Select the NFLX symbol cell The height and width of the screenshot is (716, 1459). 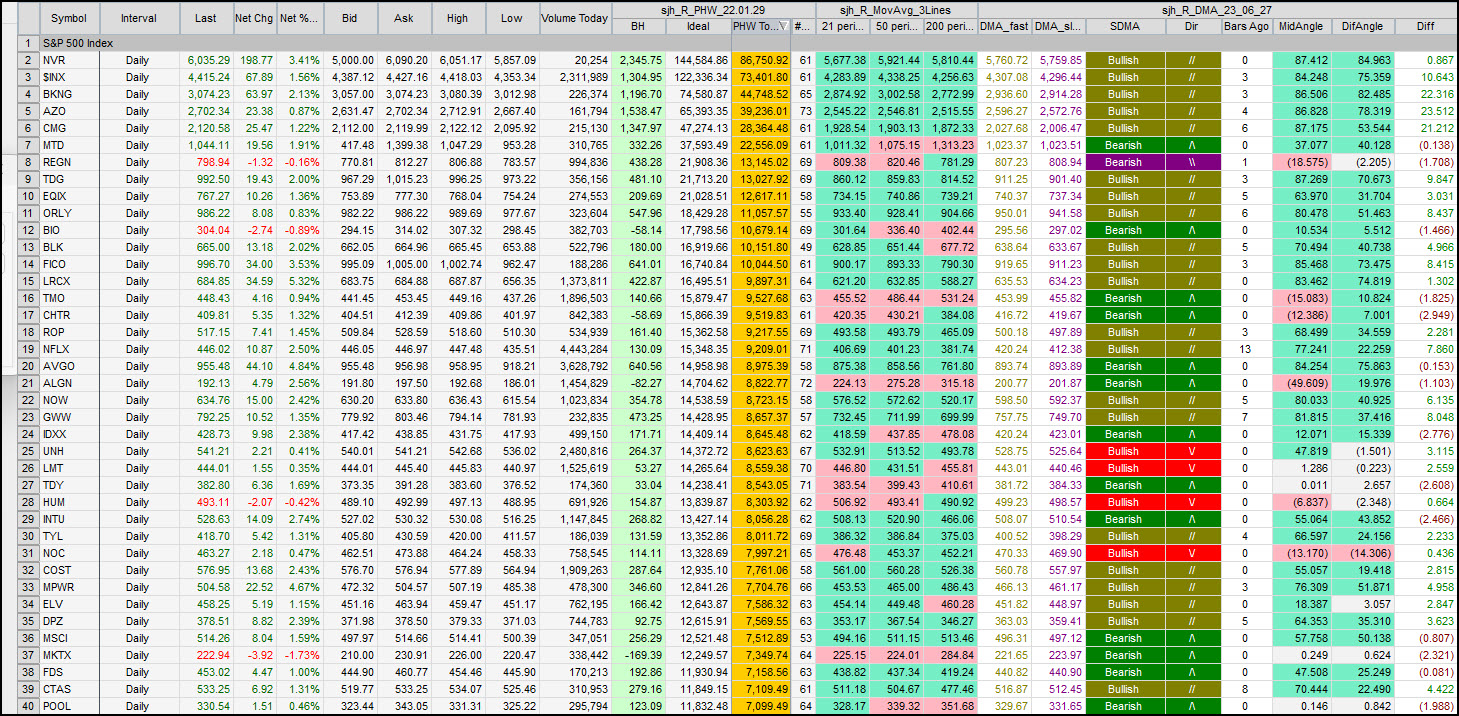tap(69, 349)
